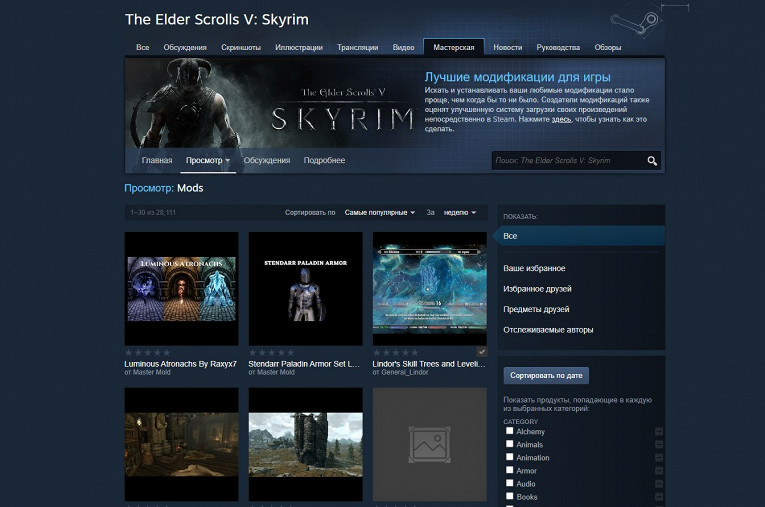
Task: Open the Просмотр dropdown menu
Action: 208,161
